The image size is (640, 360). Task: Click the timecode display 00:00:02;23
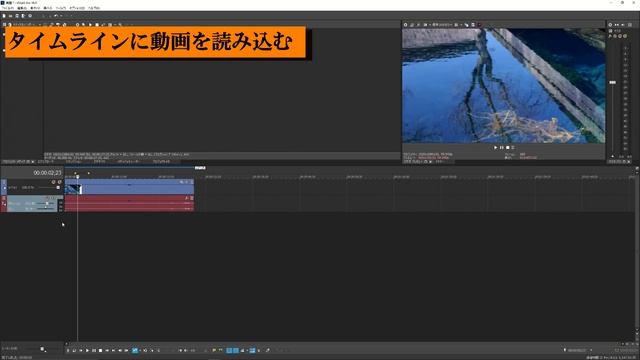click(x=47, y=173)
